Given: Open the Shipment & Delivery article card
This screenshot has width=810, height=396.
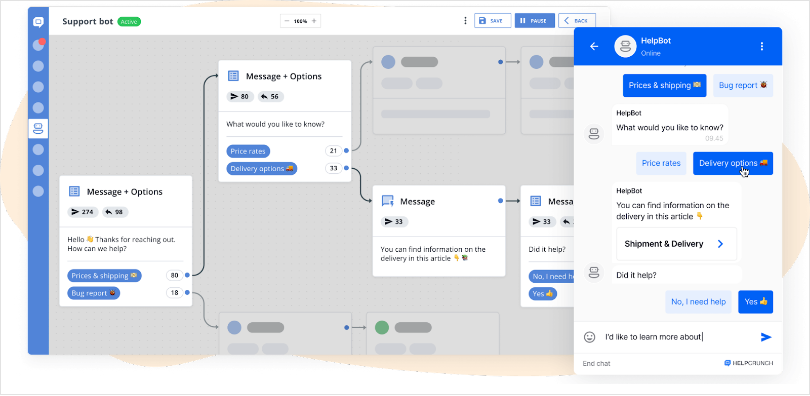Looking at the screenshot, I should click(677, 244).
